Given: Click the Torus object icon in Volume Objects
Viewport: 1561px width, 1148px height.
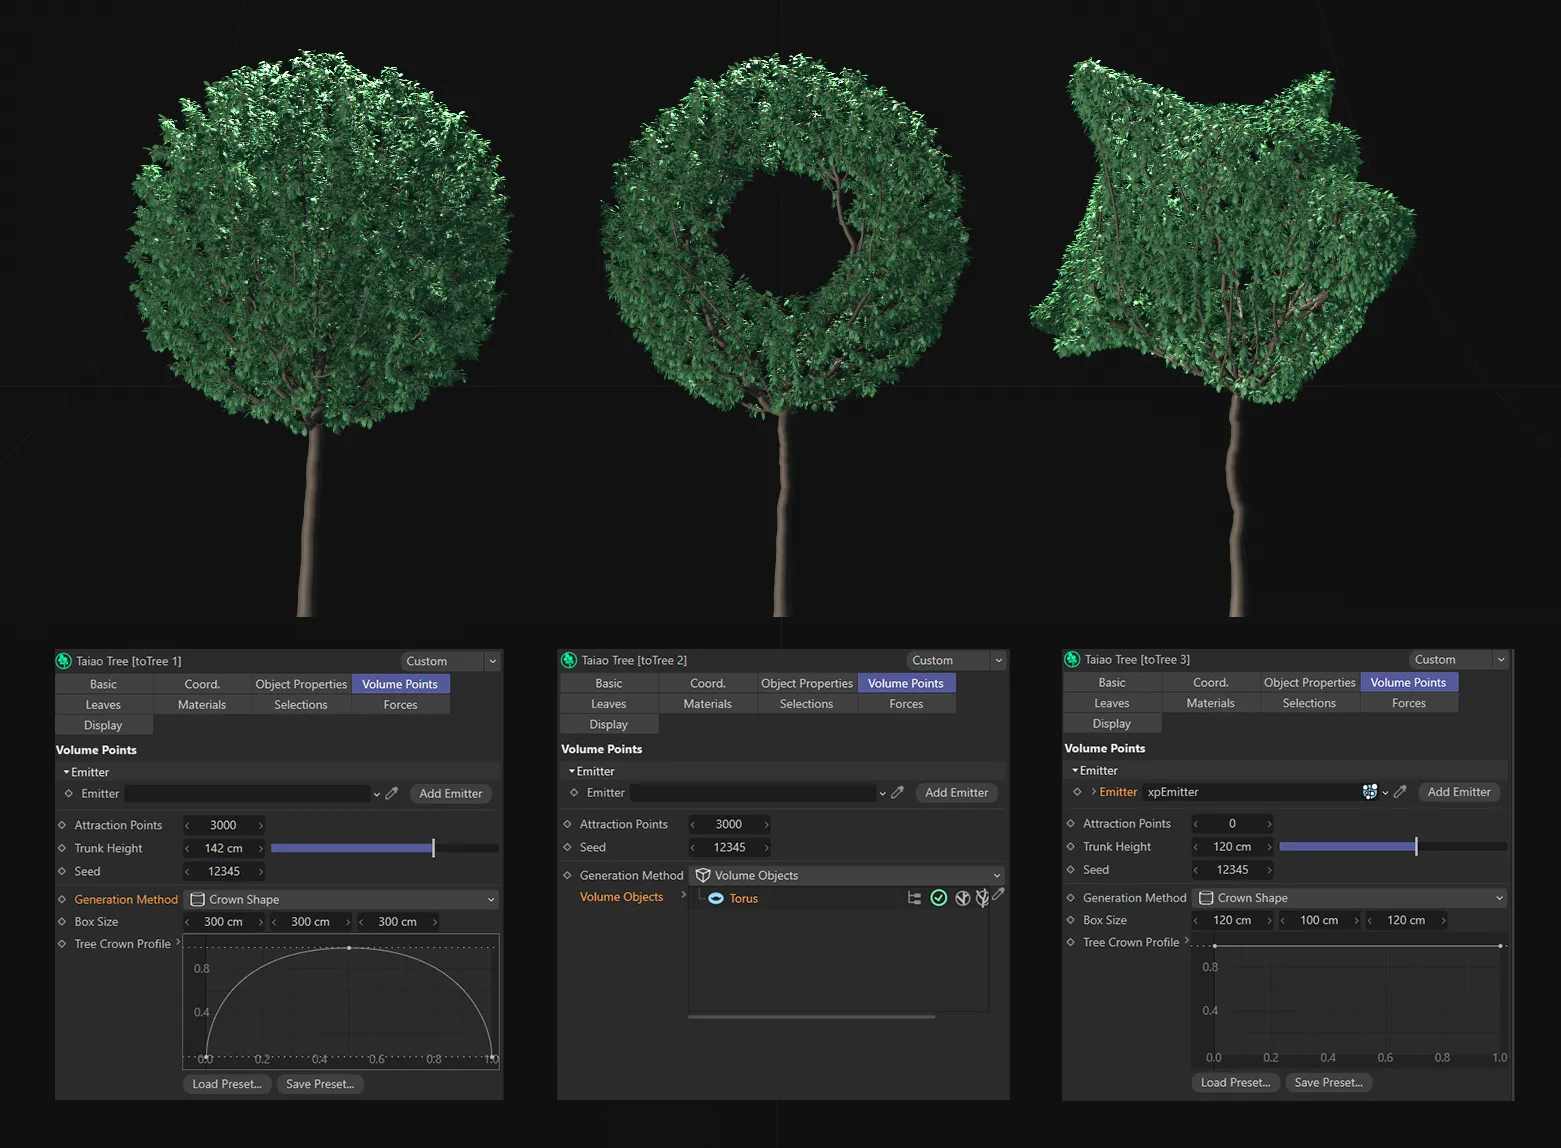Looking at the screenshot, I should (716, 898).
